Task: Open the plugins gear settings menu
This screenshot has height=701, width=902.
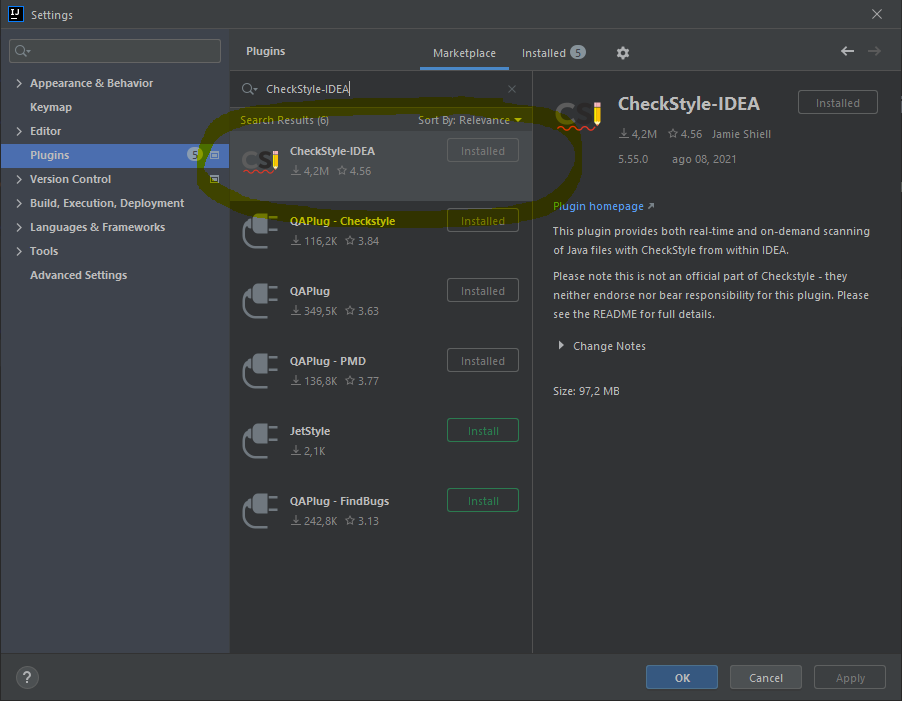Action: pos(622,53)
